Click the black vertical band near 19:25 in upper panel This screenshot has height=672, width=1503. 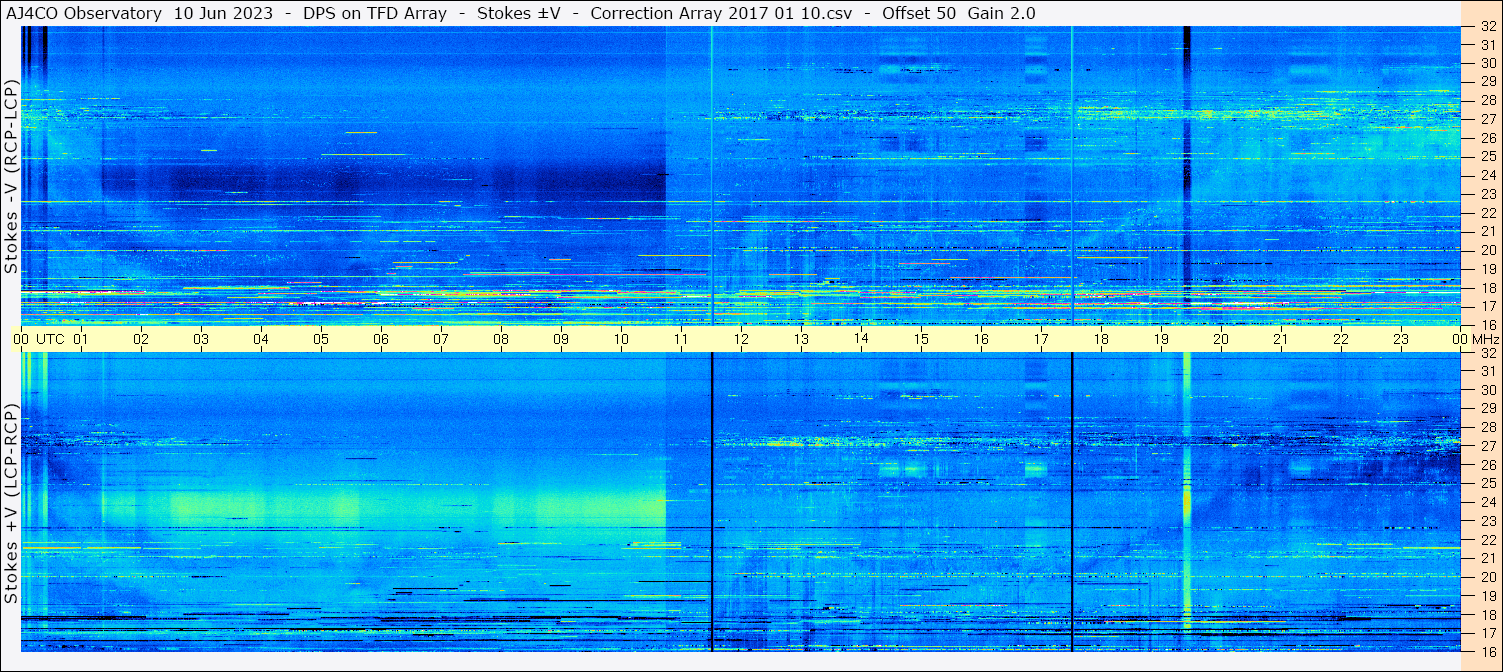pyautogui.click(x=1186, y=175)
